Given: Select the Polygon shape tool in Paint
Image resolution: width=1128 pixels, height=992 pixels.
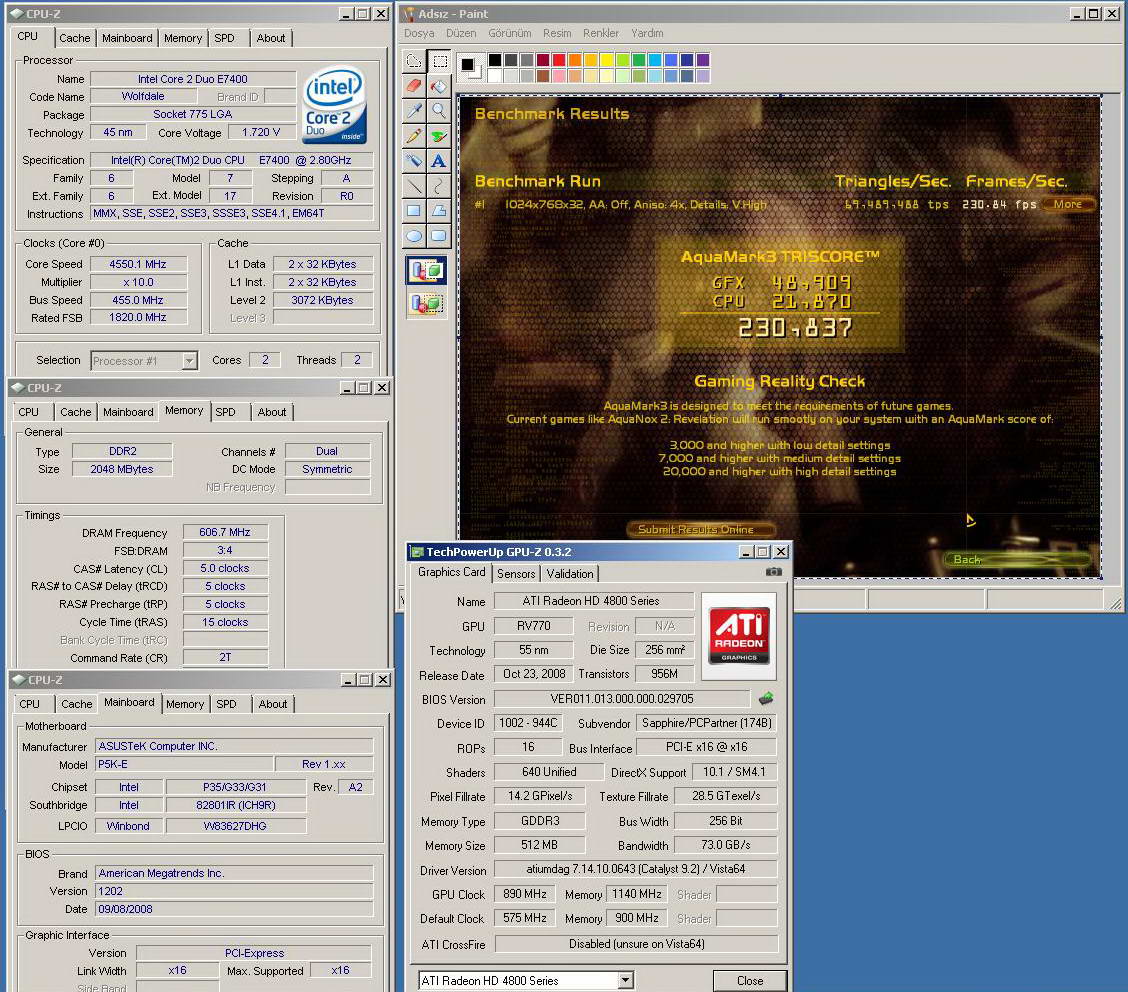Looking at the screenshot, I should point(439,211).
